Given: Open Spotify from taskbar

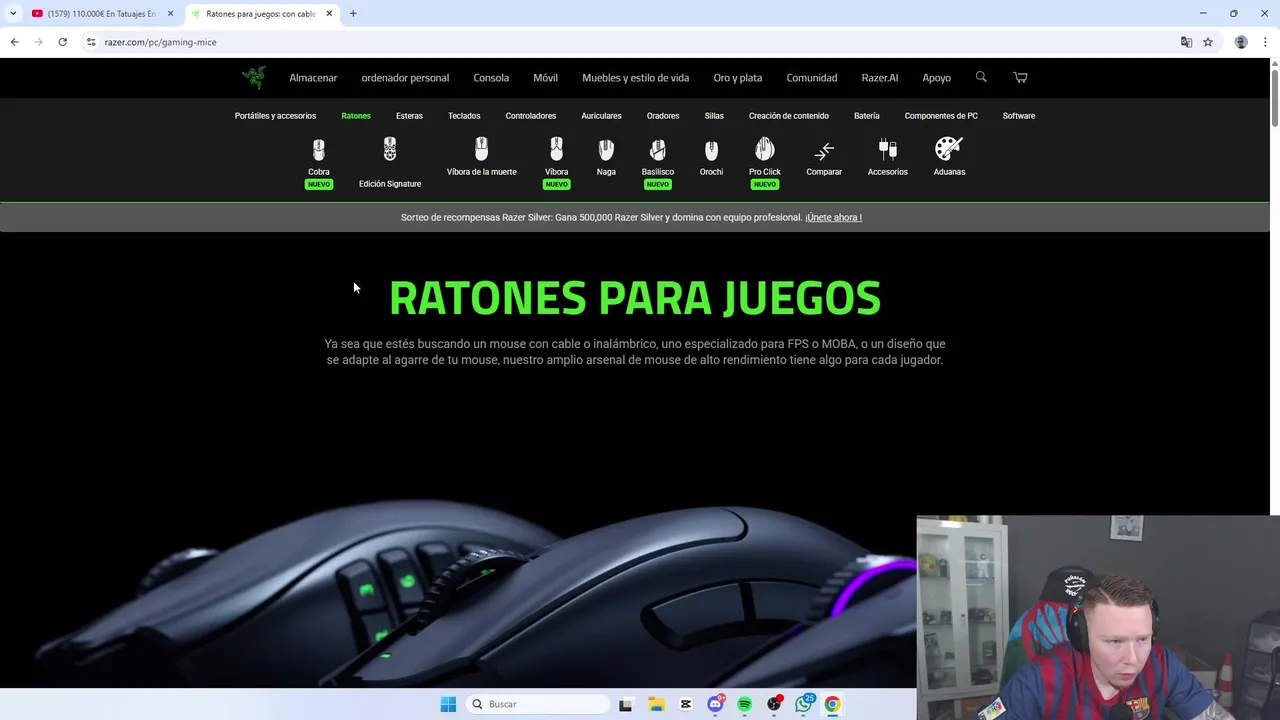Looking at the screenshot, I should point(745,704).
